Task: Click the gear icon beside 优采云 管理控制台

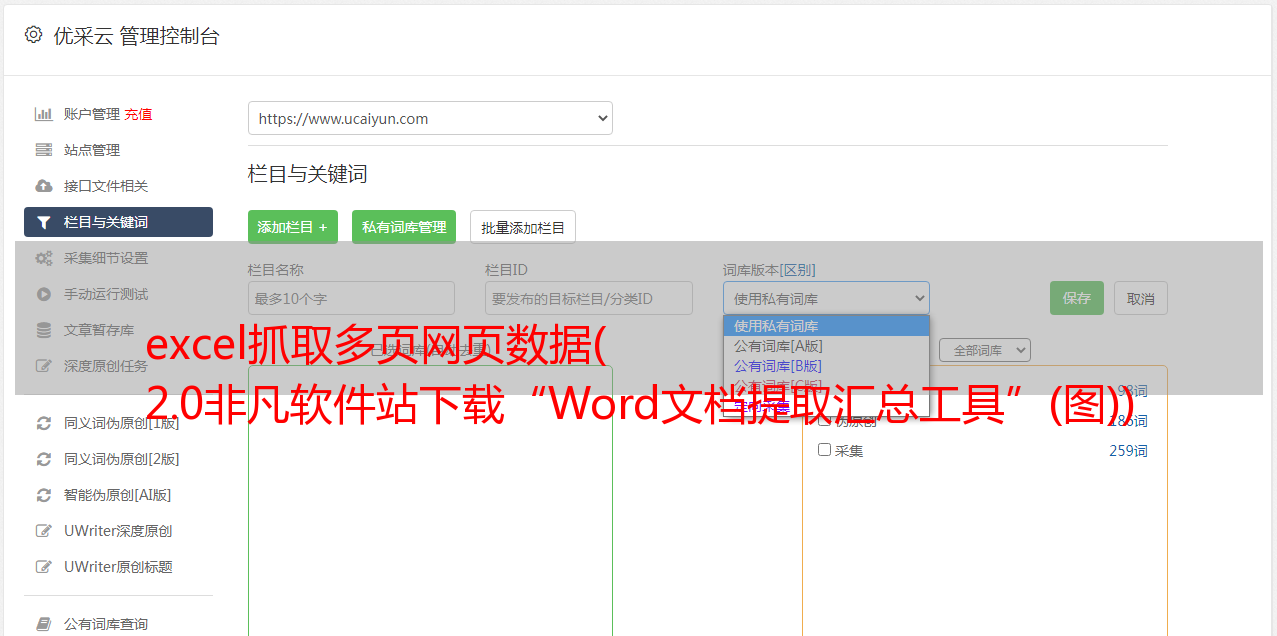Action: click(34, 35)
